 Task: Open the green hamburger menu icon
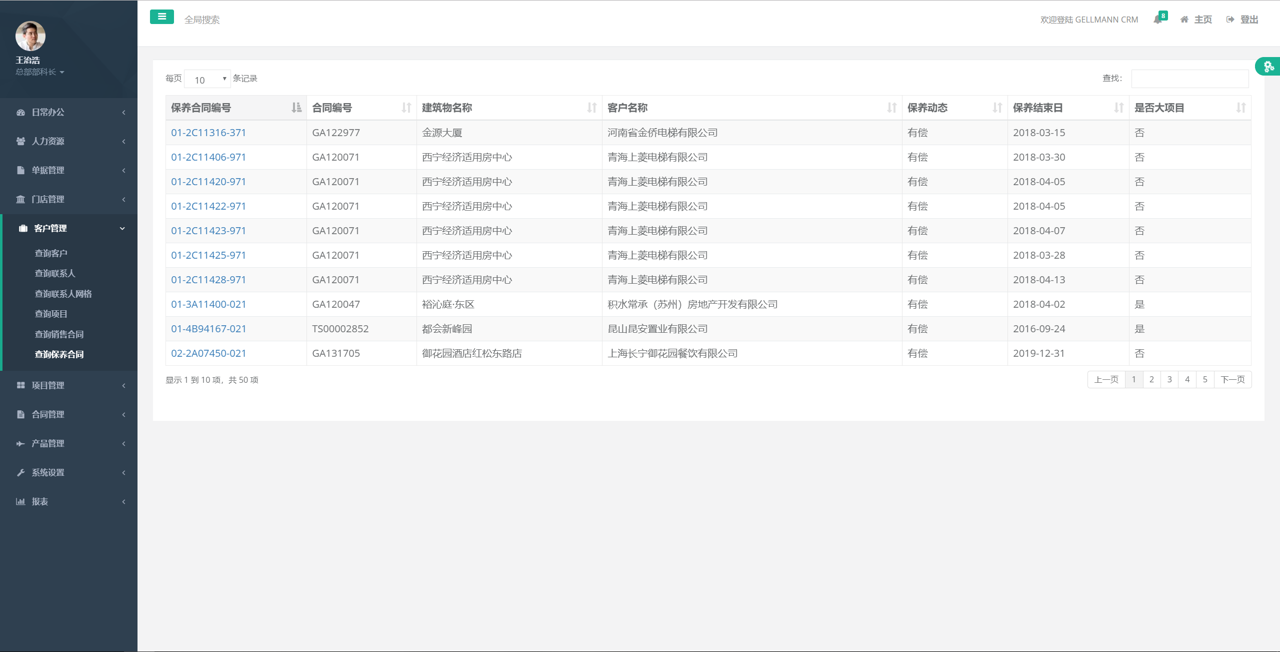coord(161,17)
